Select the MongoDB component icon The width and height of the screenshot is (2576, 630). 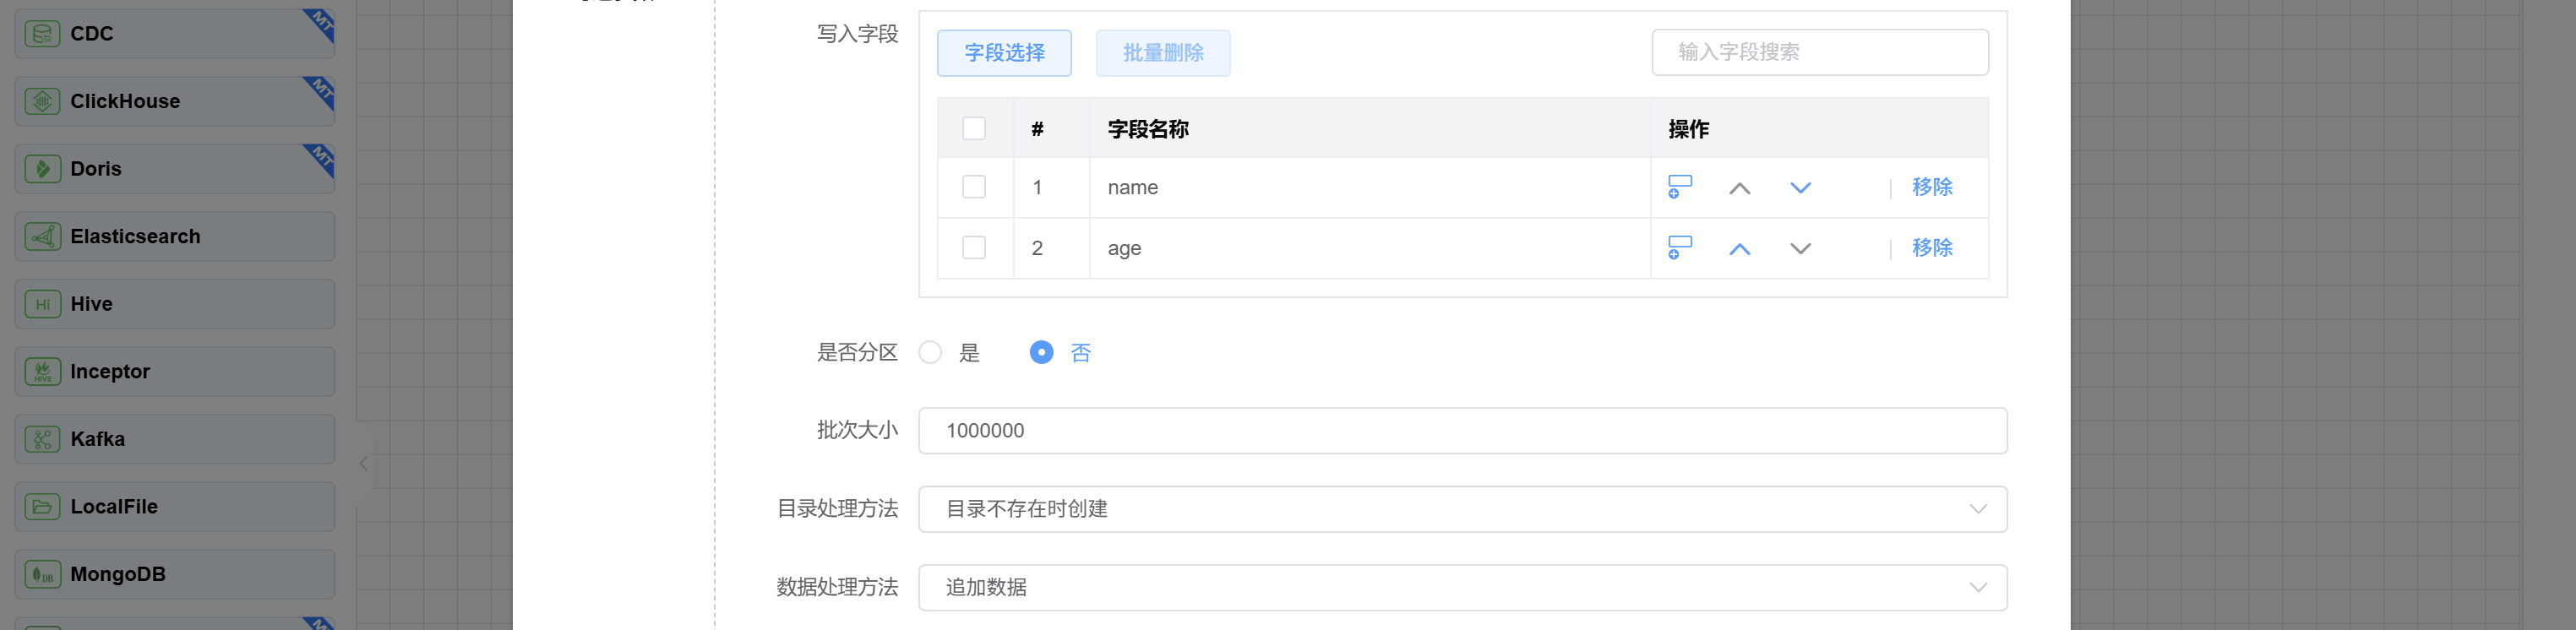42,574
